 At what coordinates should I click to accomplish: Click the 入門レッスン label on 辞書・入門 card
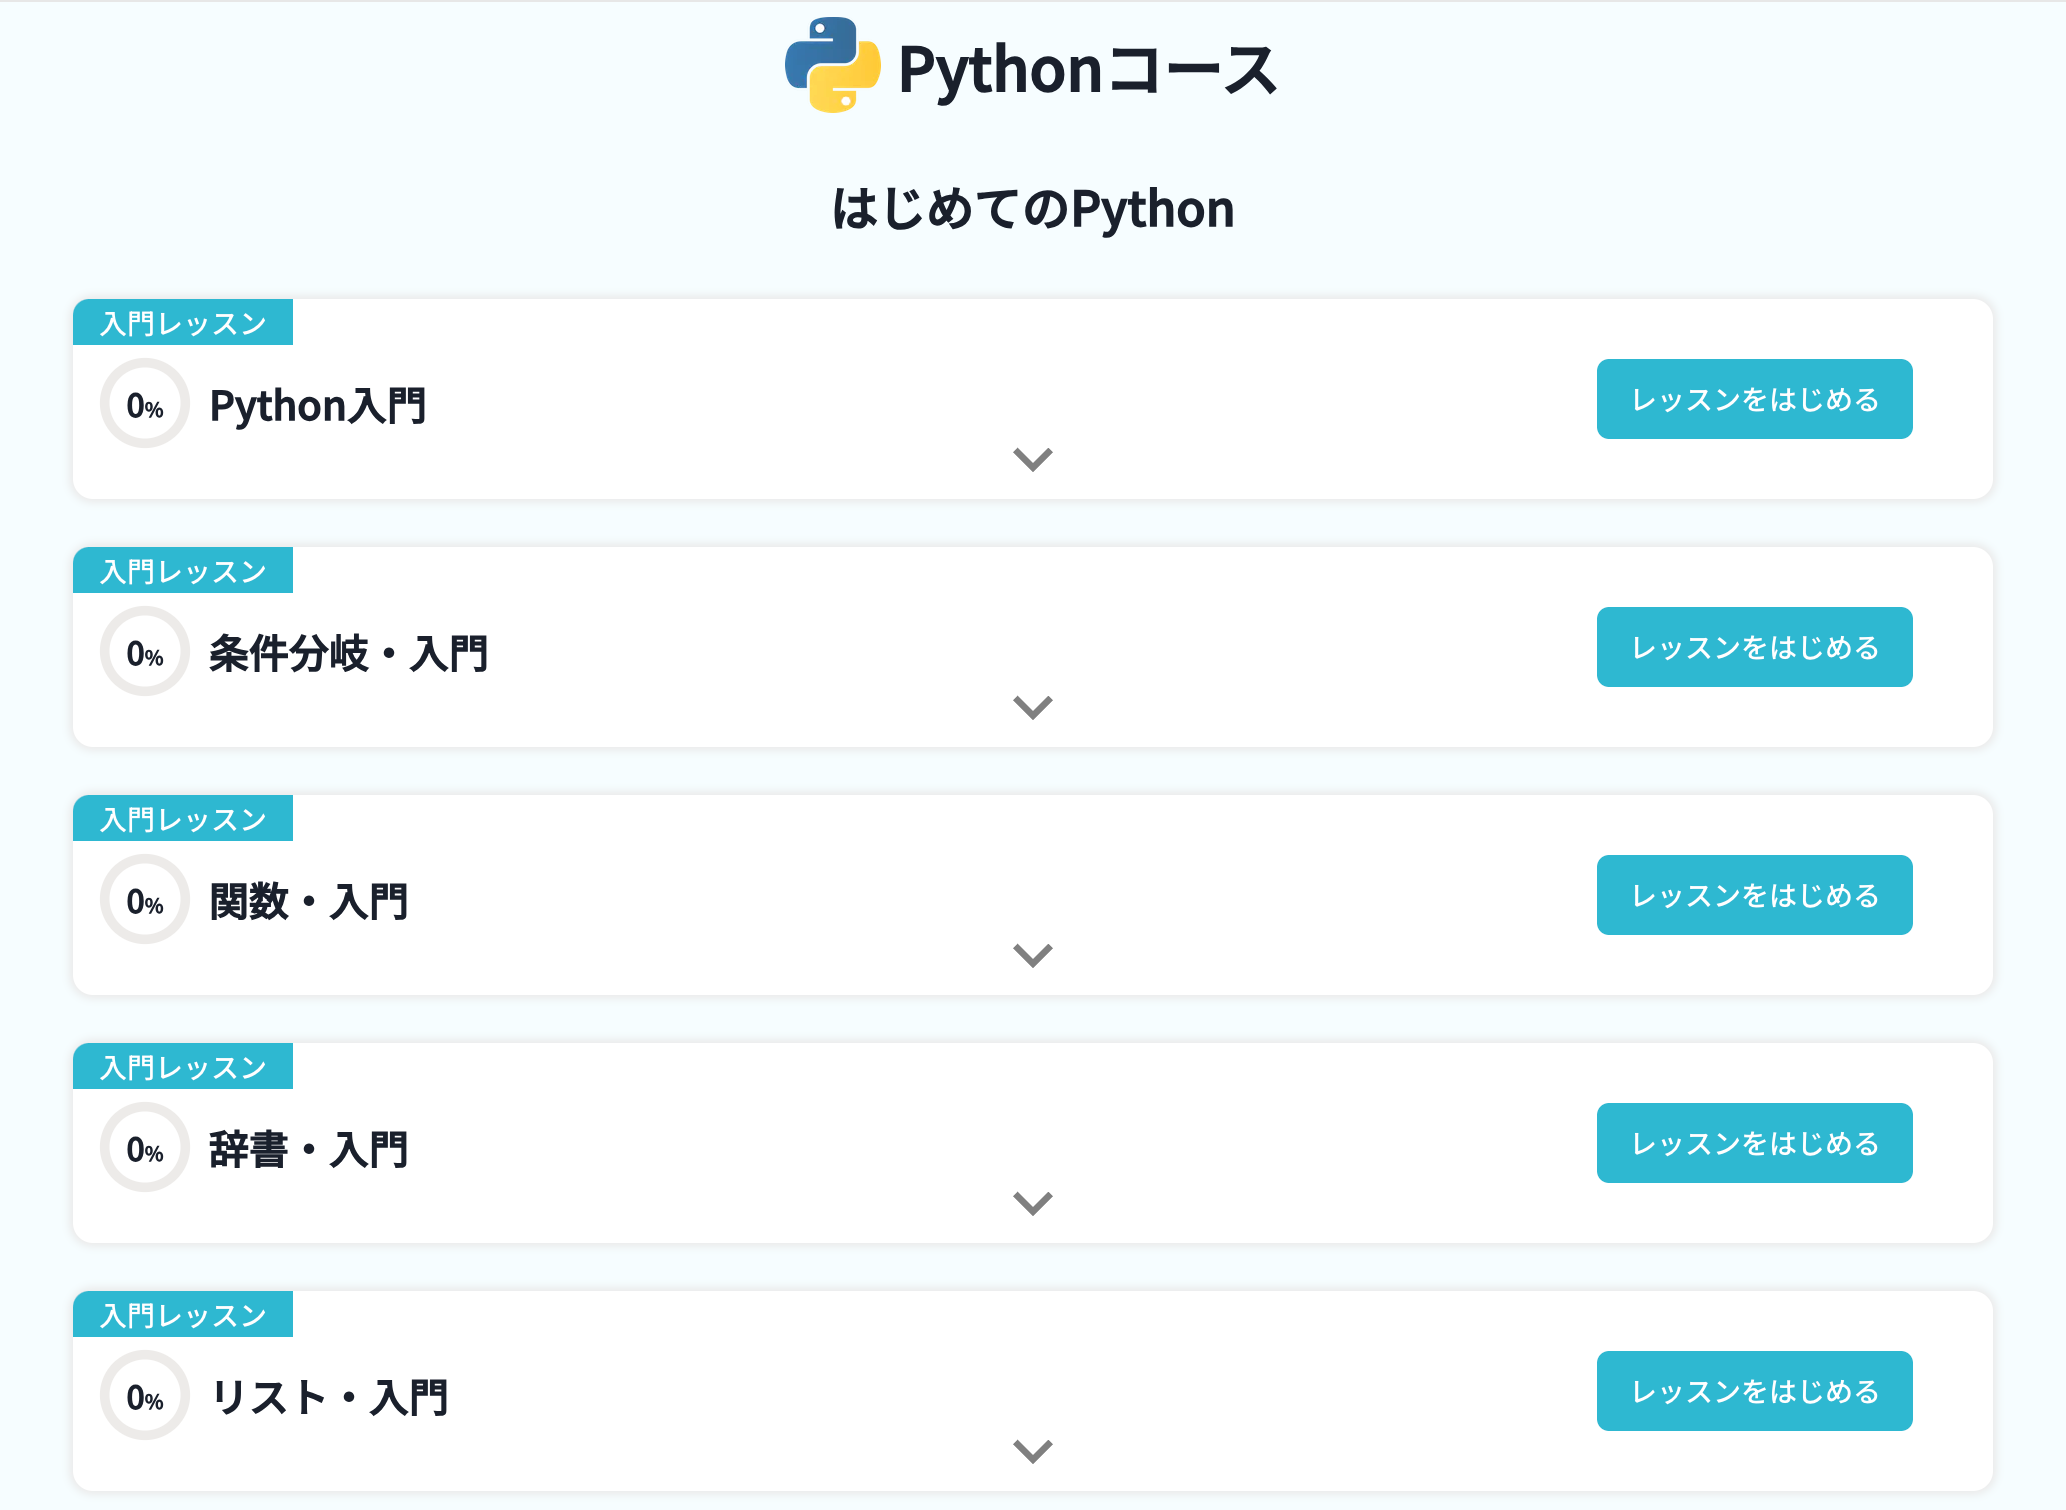point(183,1066)
